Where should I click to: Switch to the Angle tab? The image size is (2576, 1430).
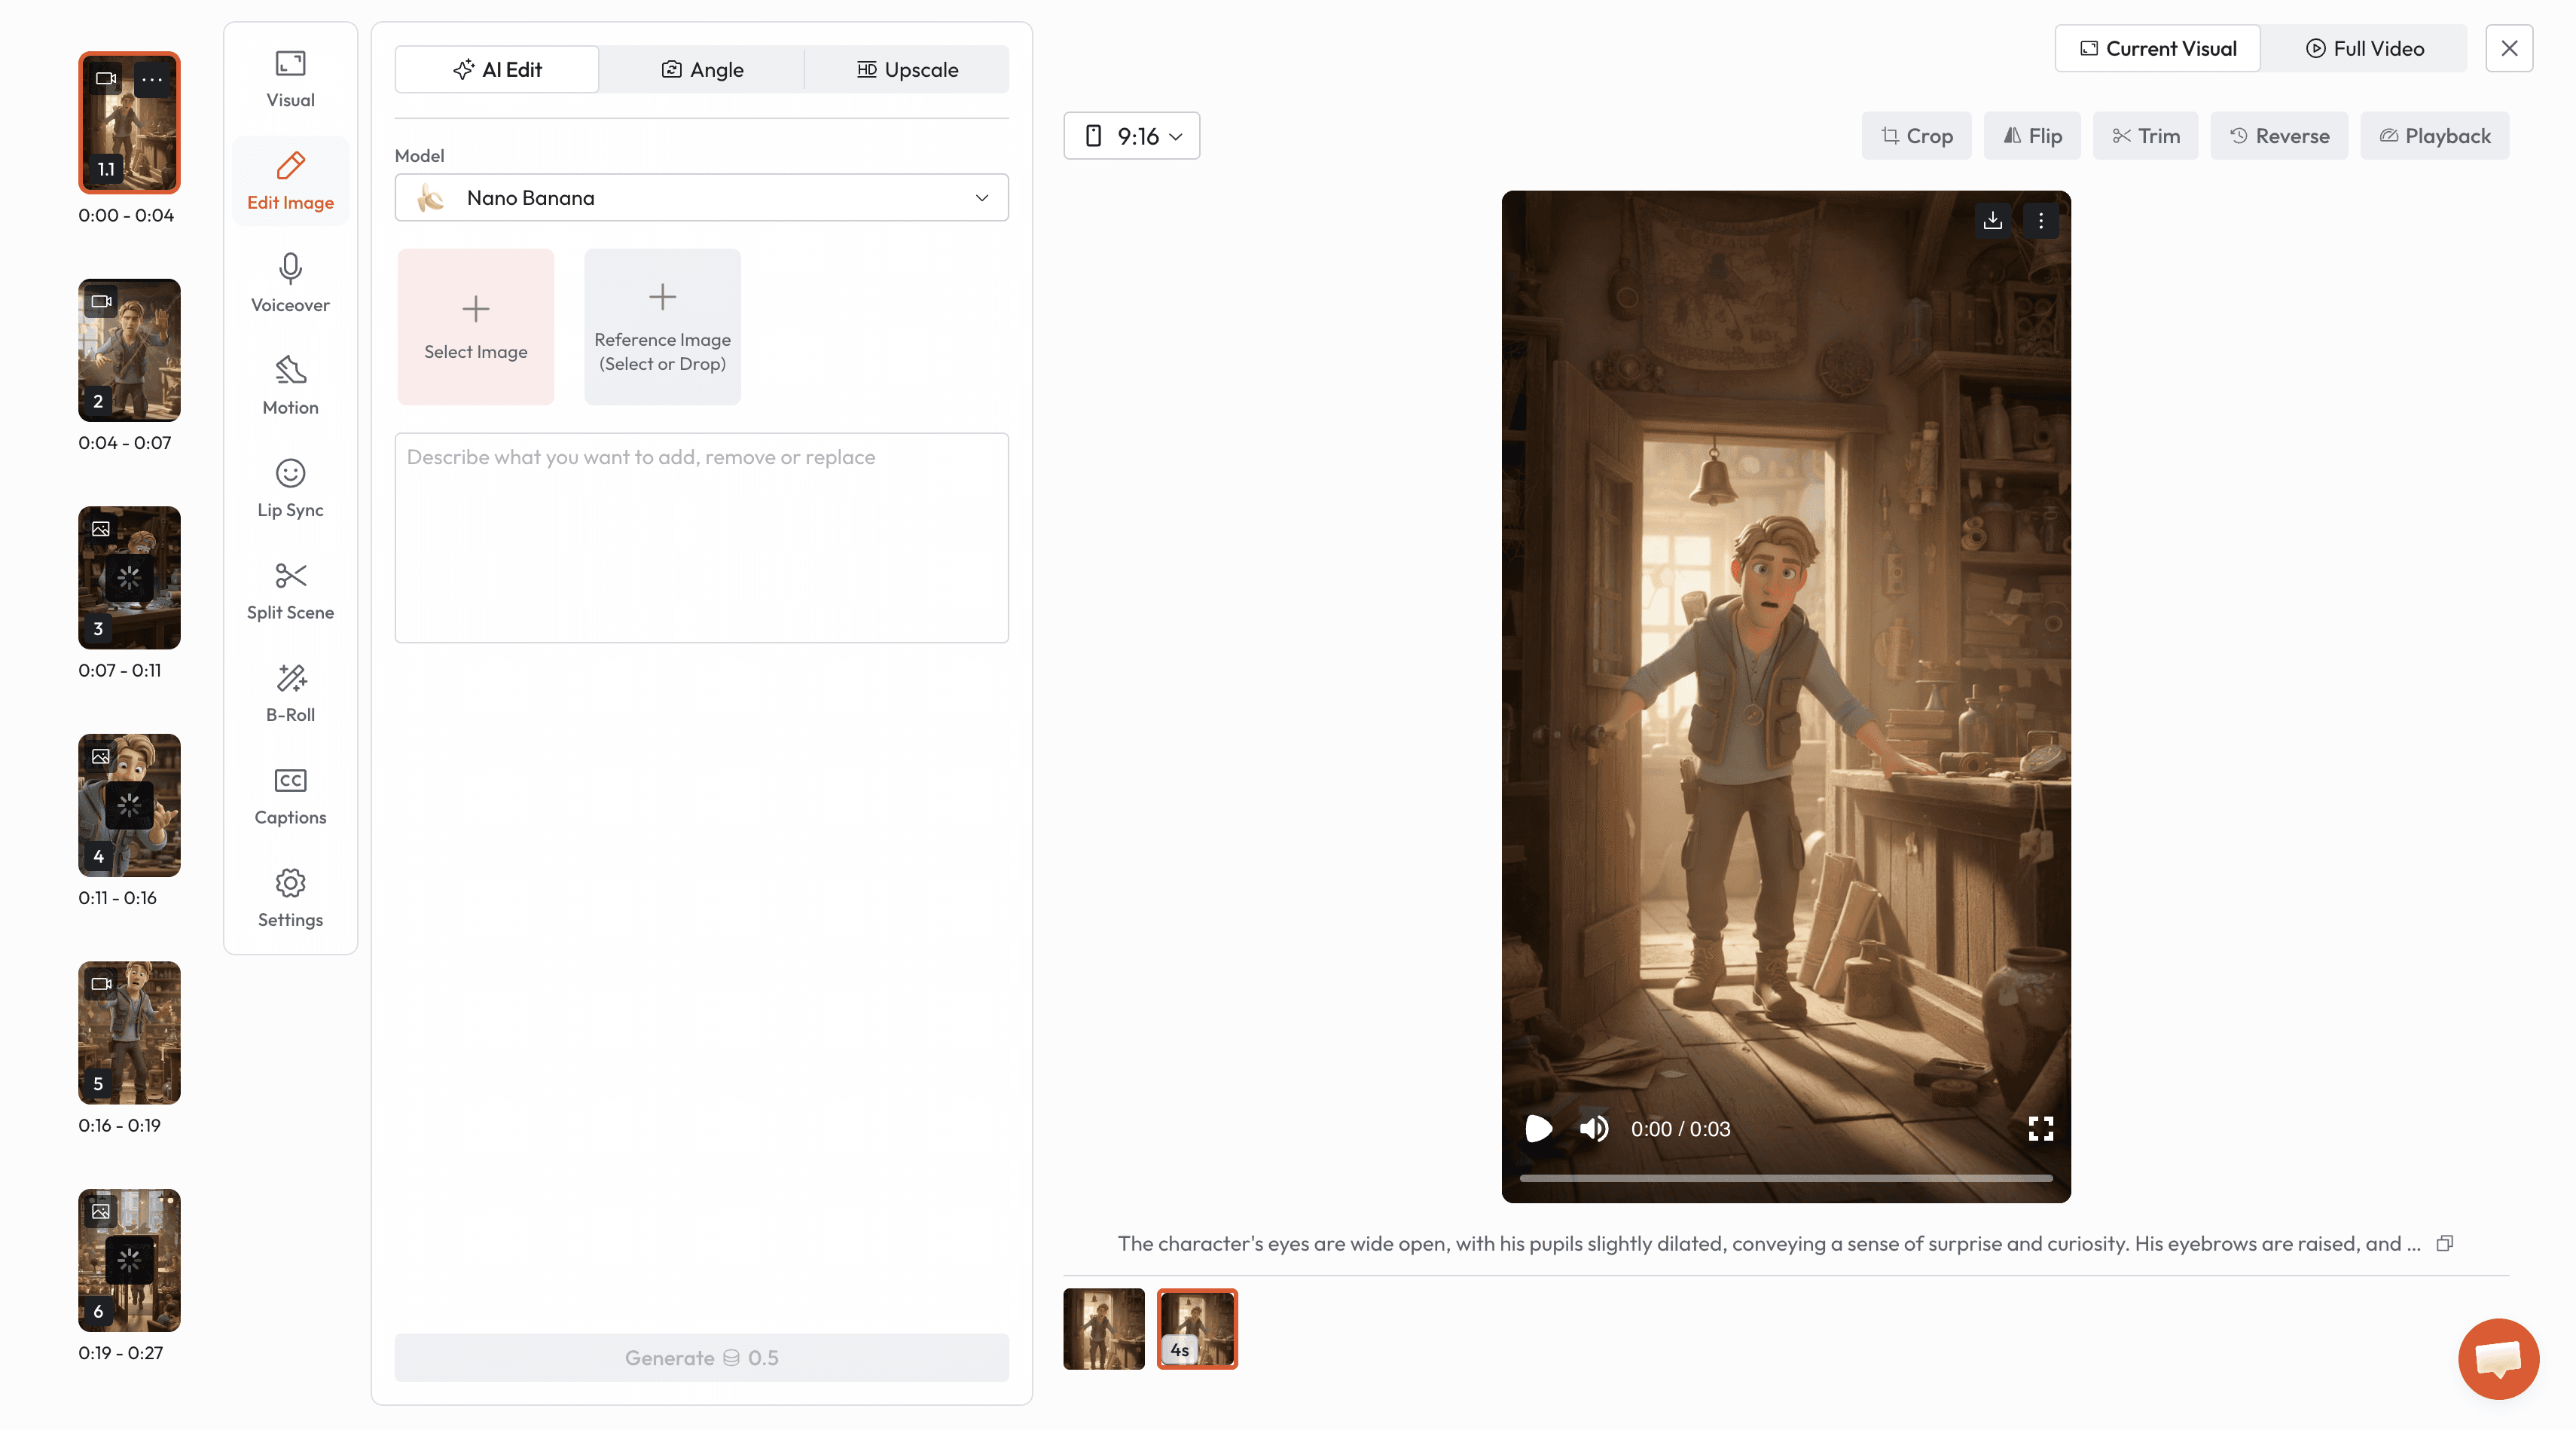[702, 70]
